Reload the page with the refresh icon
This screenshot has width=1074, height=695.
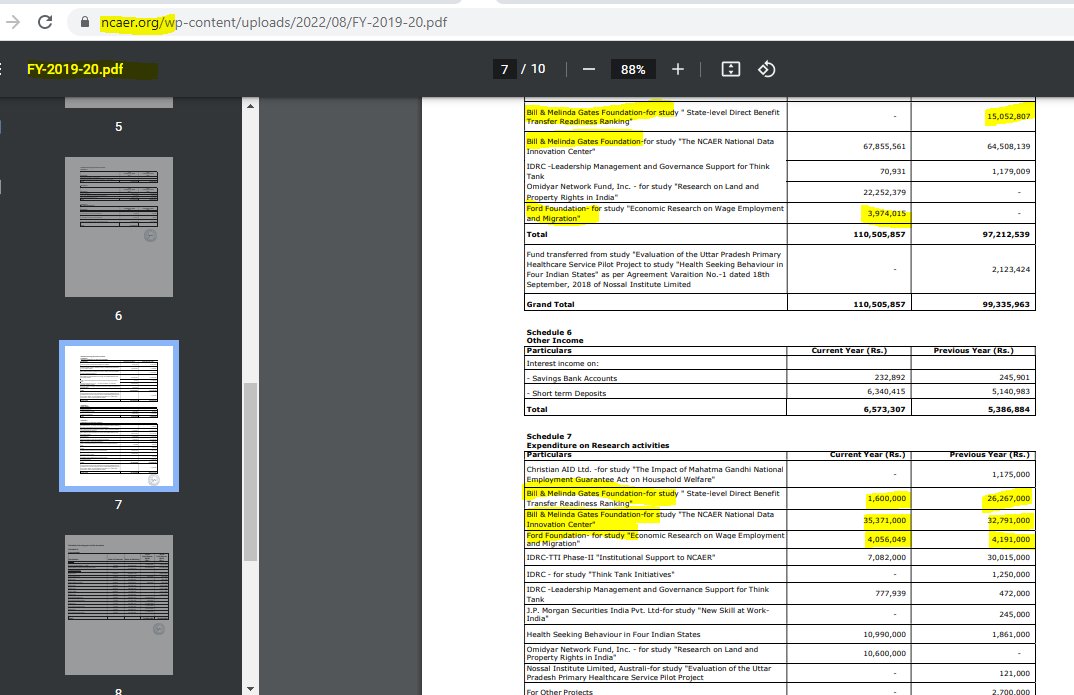tap(45, 22)
